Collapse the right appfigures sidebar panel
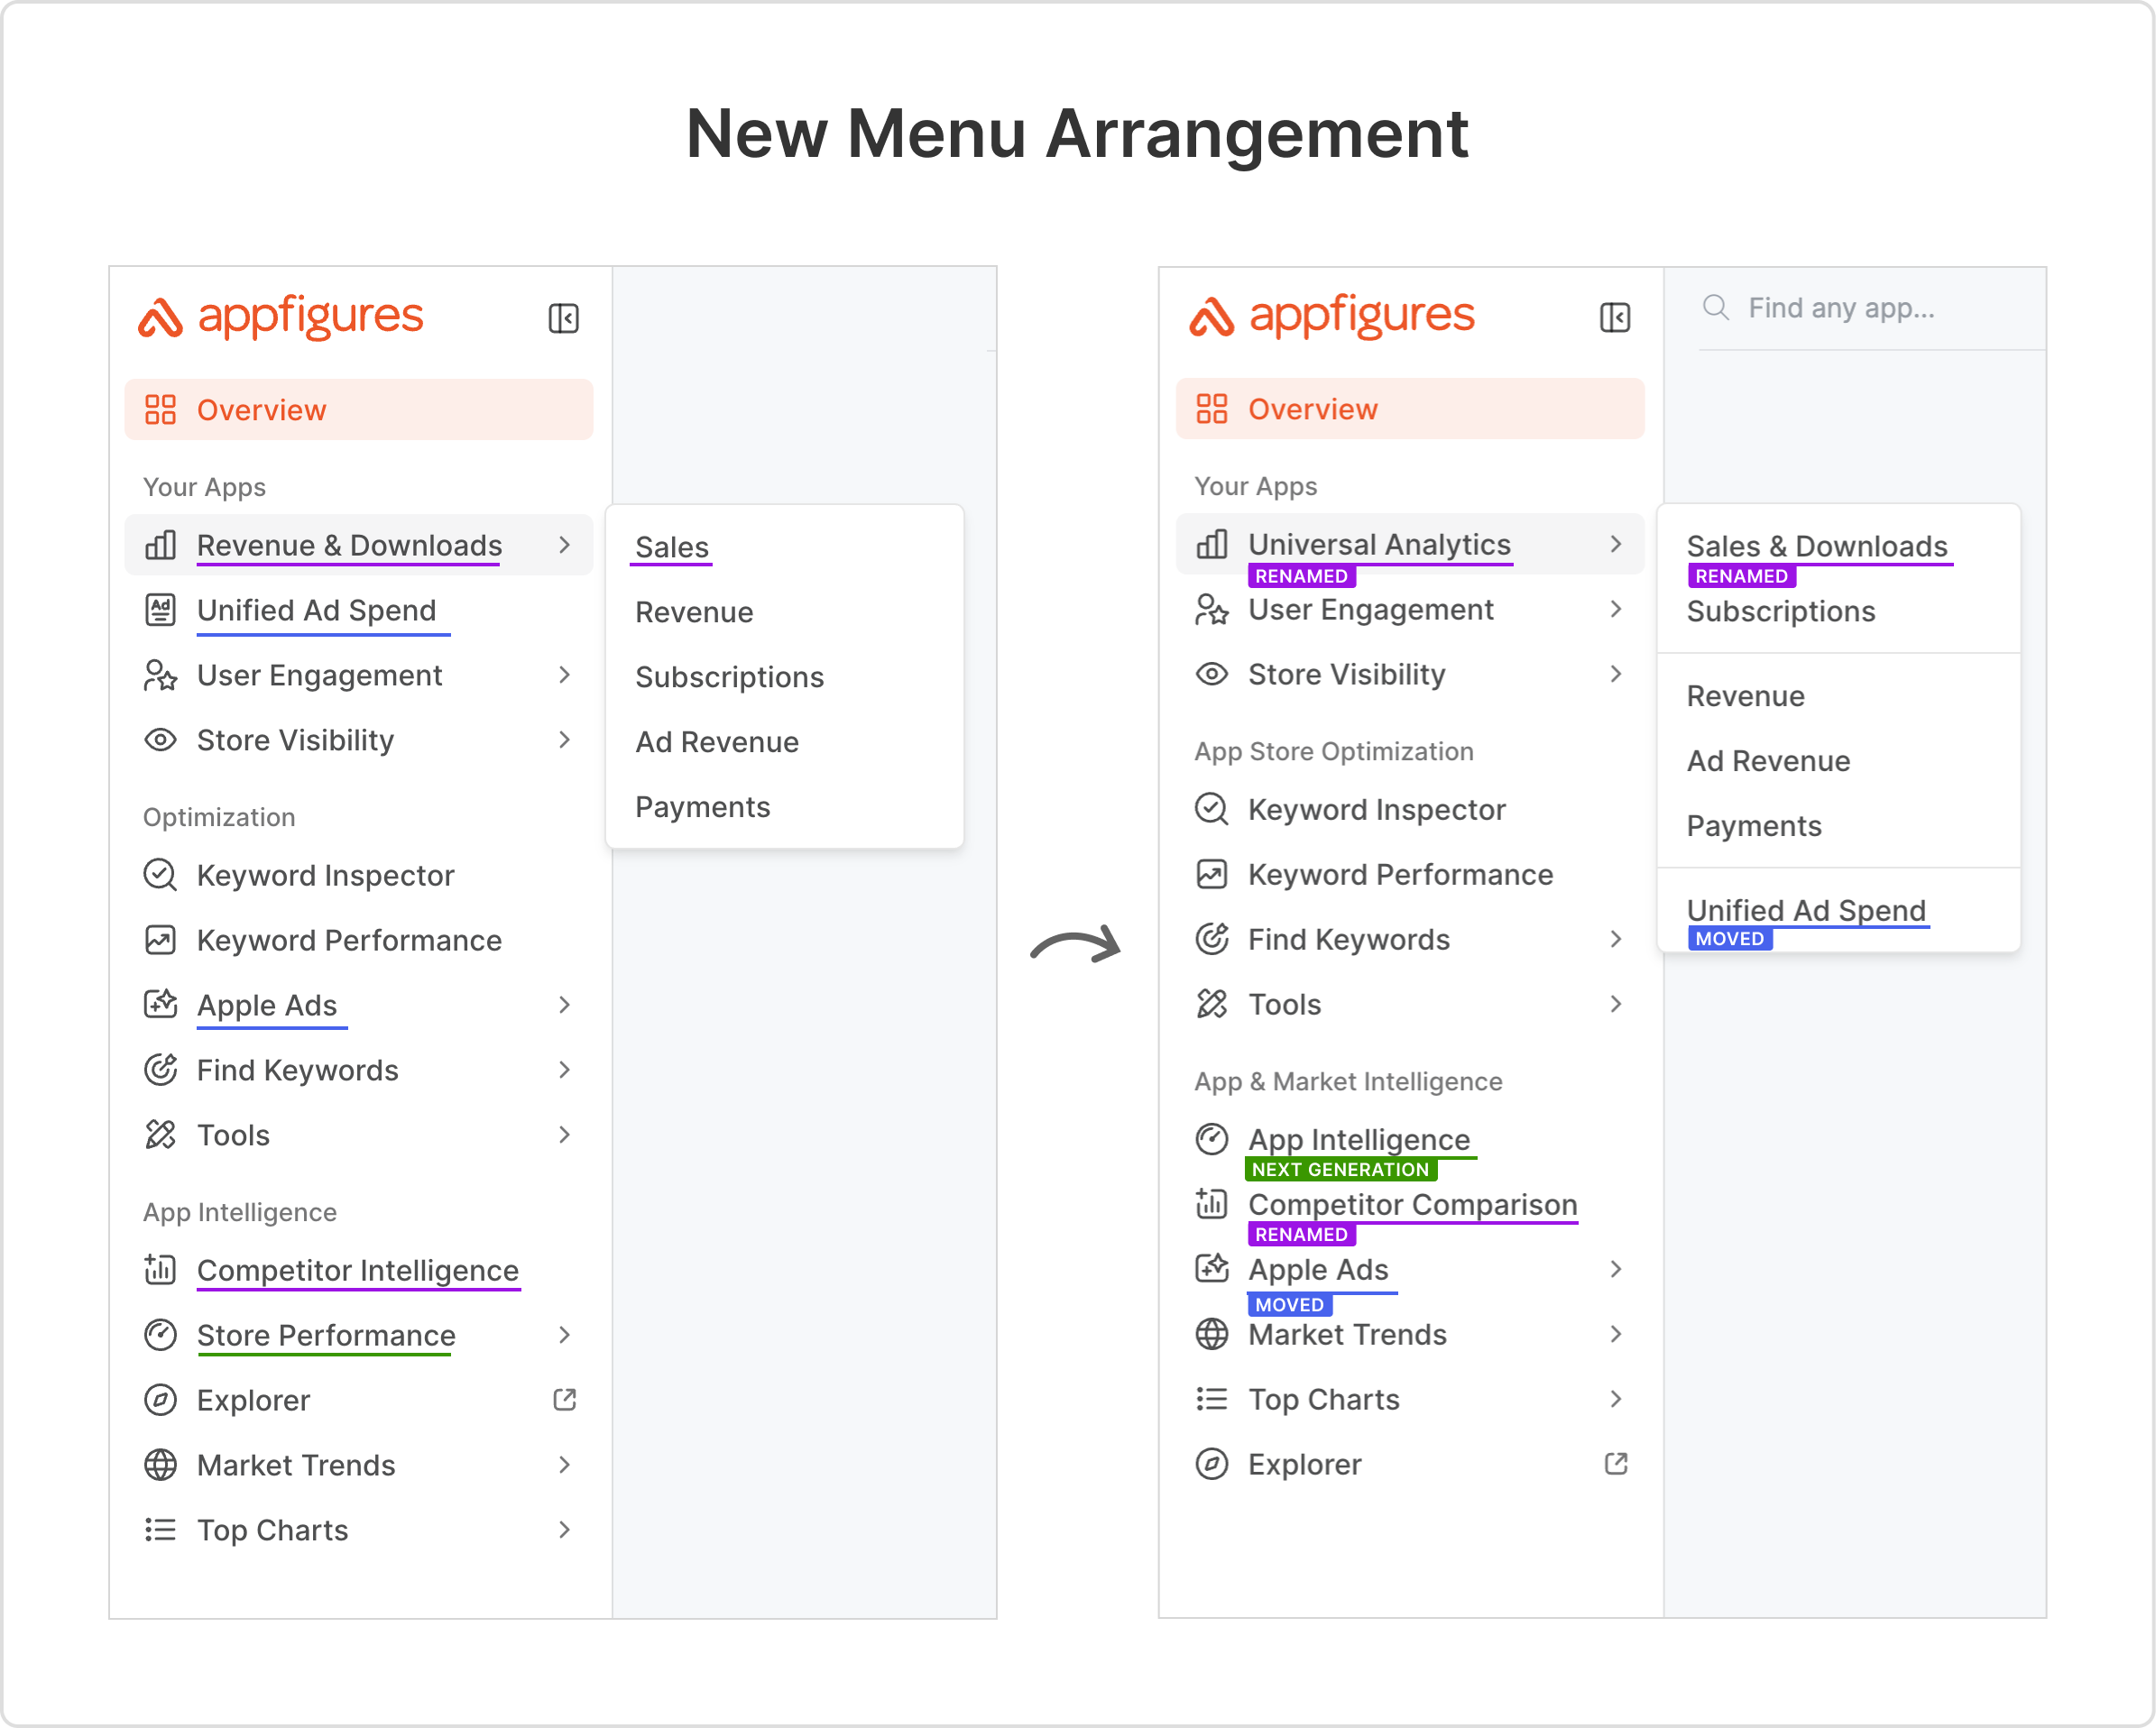This screenshot has height=1728, width=2156. tap(1614, 318)
